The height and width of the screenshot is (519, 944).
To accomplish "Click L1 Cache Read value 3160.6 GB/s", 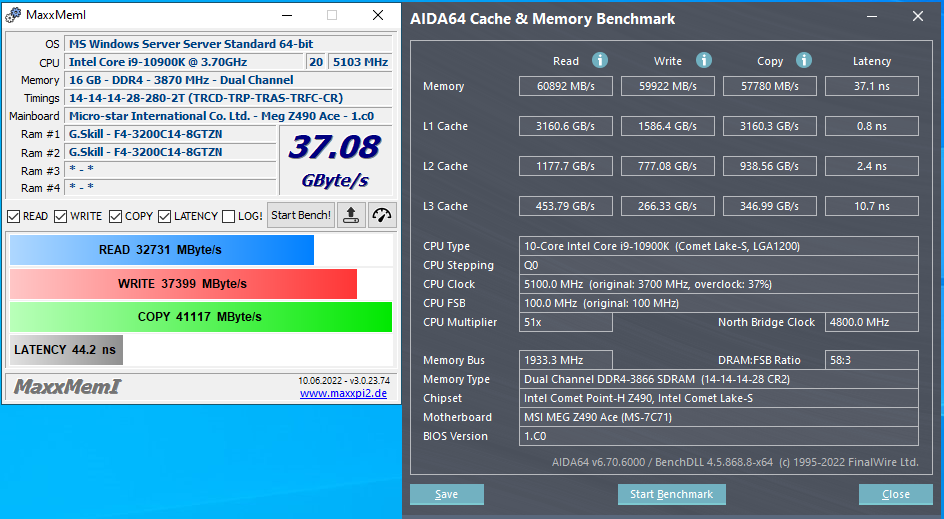I will click(x=565, y=126).
